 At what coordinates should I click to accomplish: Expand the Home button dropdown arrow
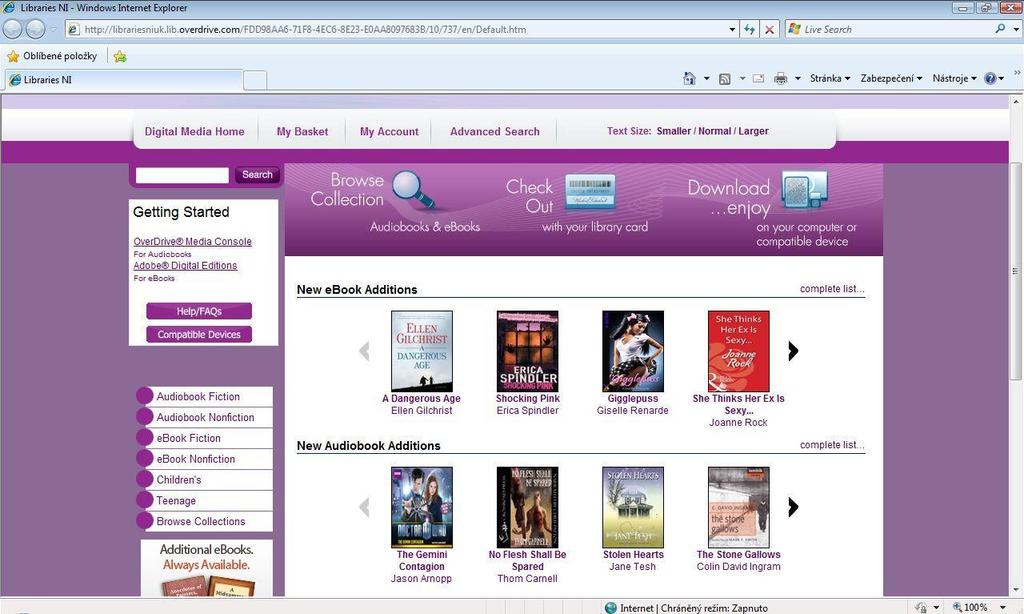coord(706,78)
